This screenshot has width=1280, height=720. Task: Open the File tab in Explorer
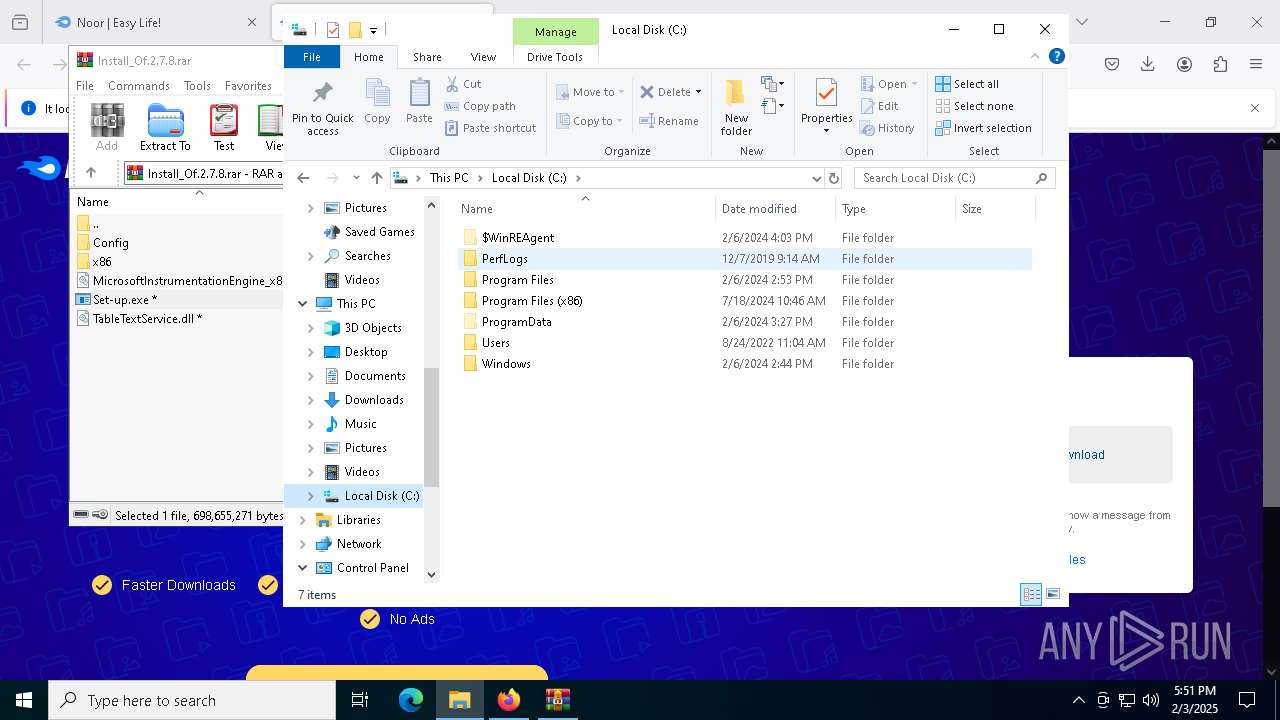click(312, 57)
